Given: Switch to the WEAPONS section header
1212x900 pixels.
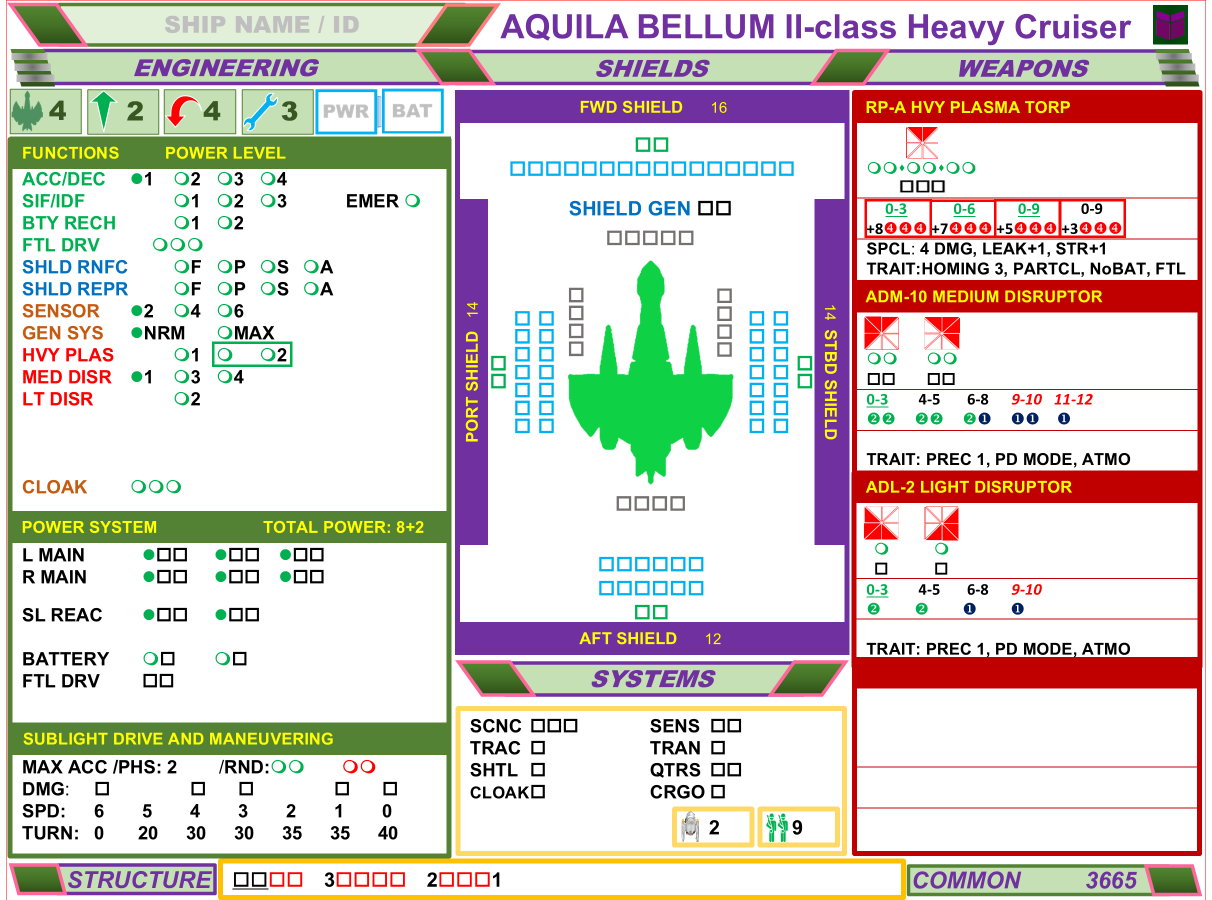Looking at the screenshot, I should click(x=1022, y=68).
